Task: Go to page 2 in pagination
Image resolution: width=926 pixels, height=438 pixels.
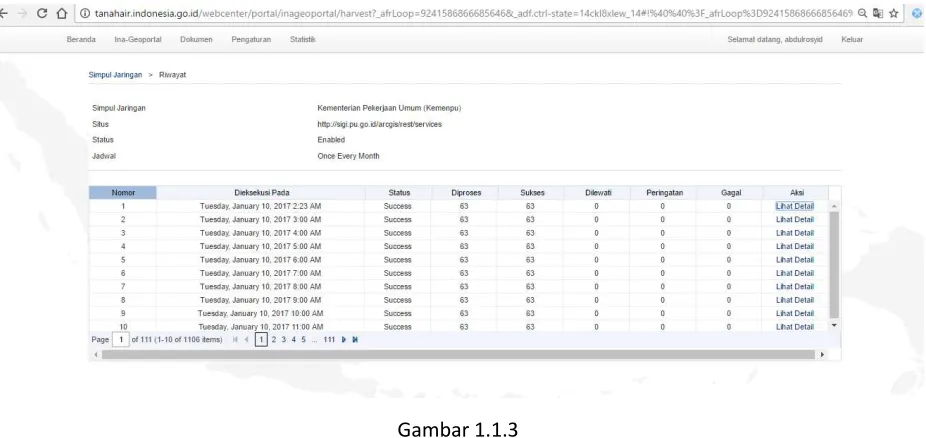Action: [273, 340]
